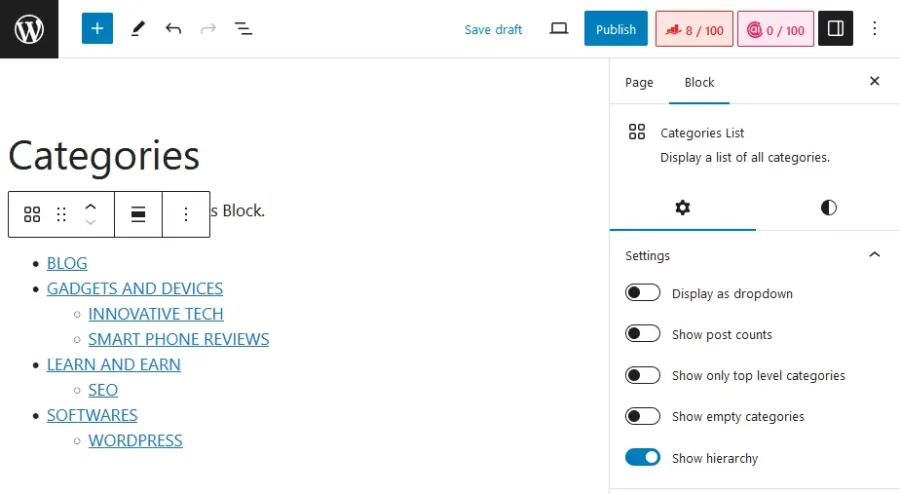Click the block drag handle icon
The height and width of the screenshot is (494, 900).
click(61, 215)
